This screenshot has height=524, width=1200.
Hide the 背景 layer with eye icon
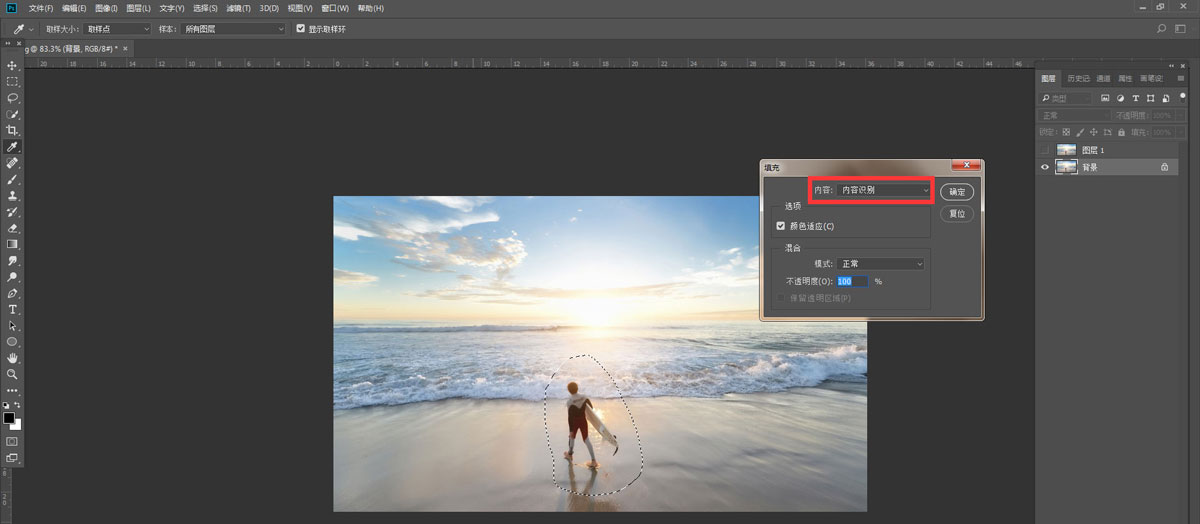click(1046, 168)
